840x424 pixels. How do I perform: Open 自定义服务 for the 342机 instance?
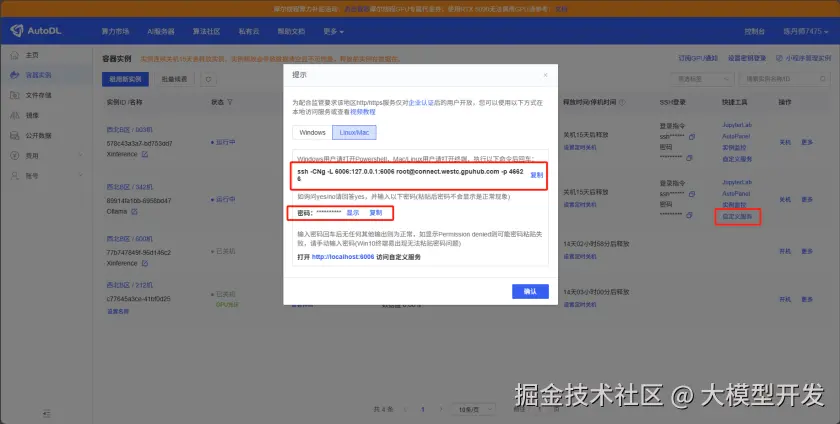coord(737,217)
